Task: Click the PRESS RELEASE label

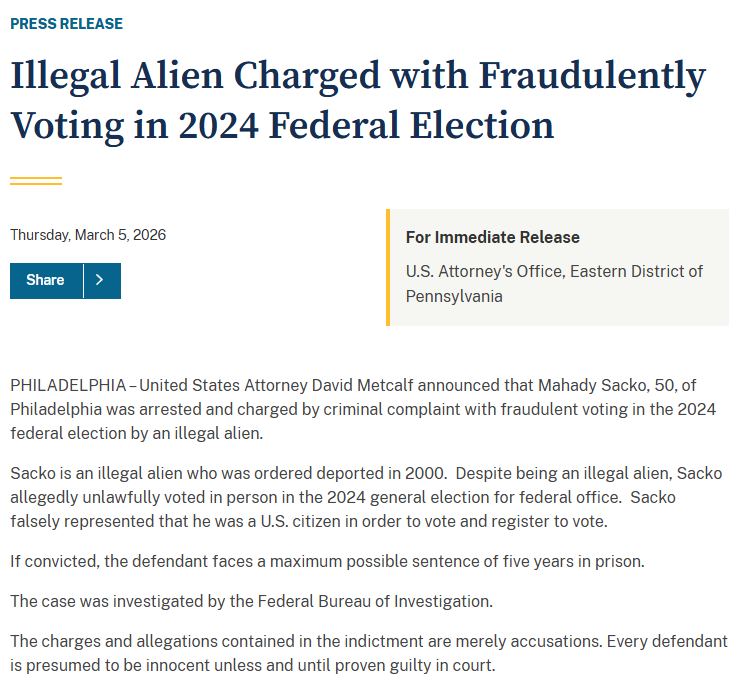Action: coord(66,23)
